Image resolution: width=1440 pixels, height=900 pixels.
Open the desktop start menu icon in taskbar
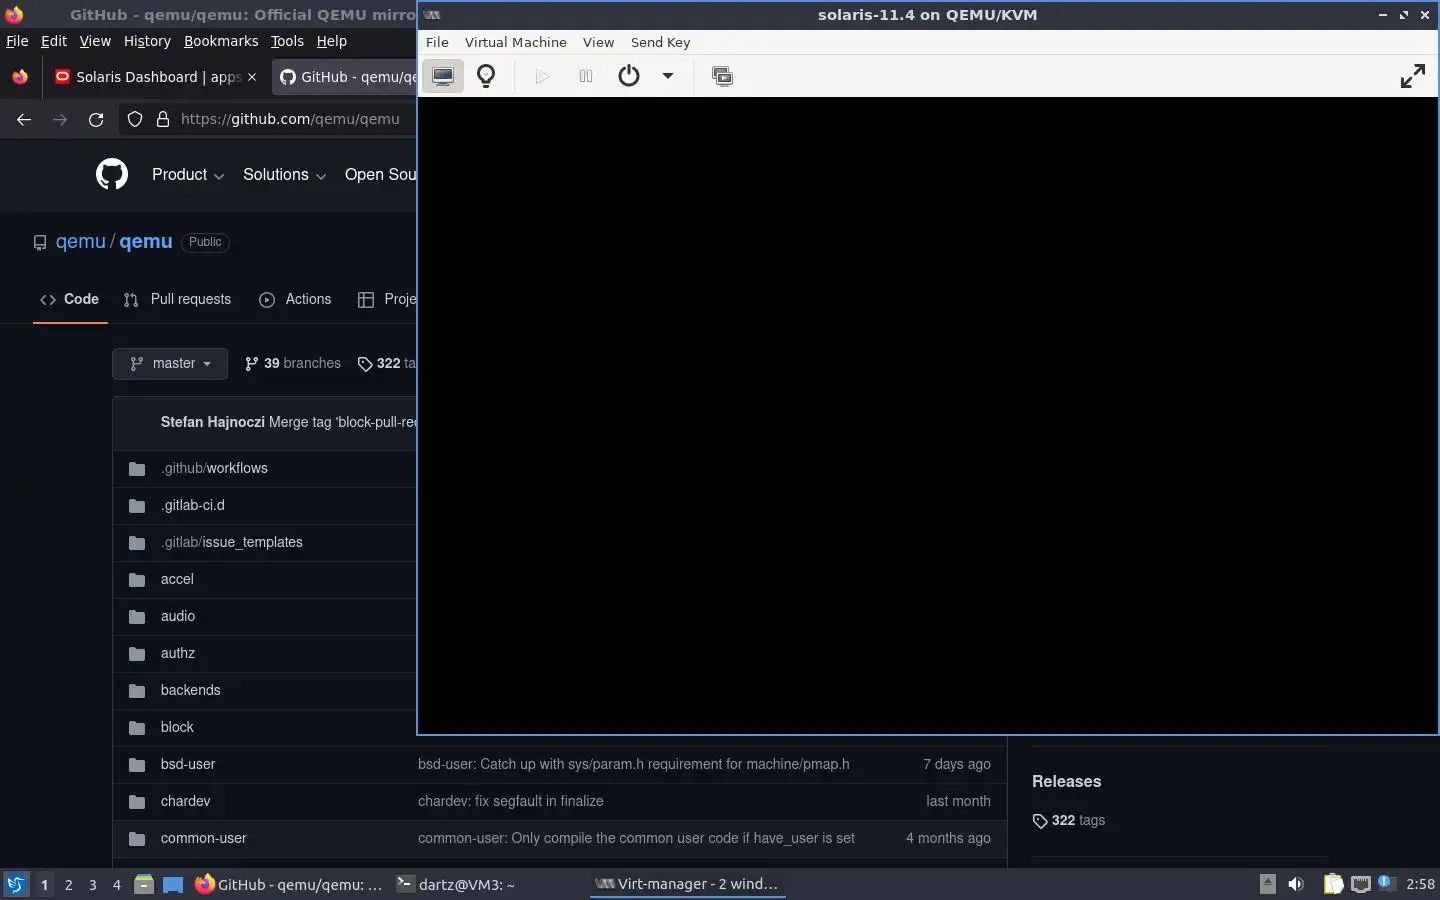(x=16, y=884)
